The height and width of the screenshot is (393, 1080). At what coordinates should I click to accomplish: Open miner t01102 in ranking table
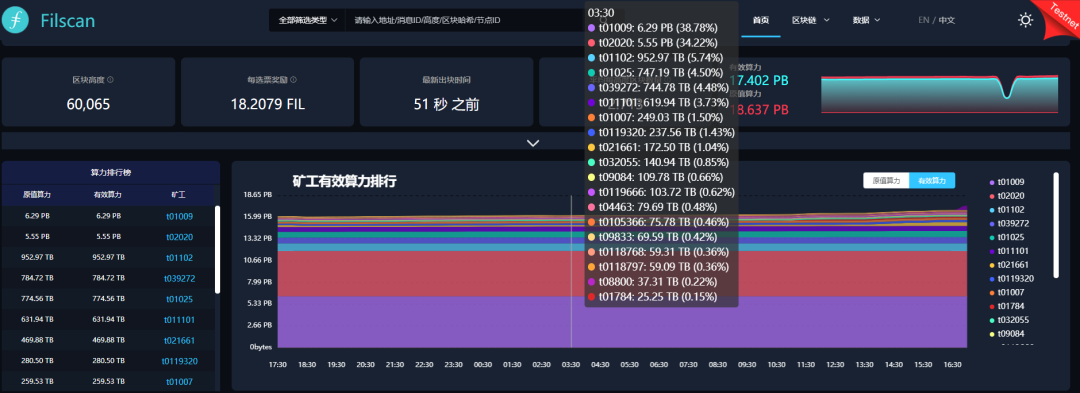(179, 258)
